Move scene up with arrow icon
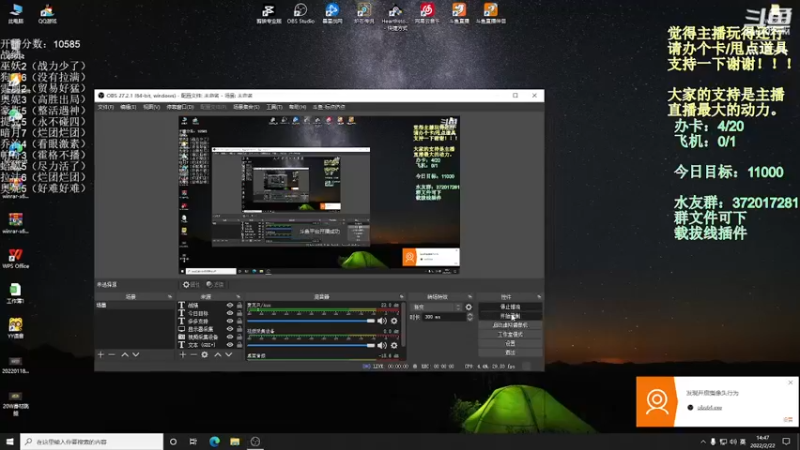The height and width of the screenshot is (450, 800). (x=125, y=355)
